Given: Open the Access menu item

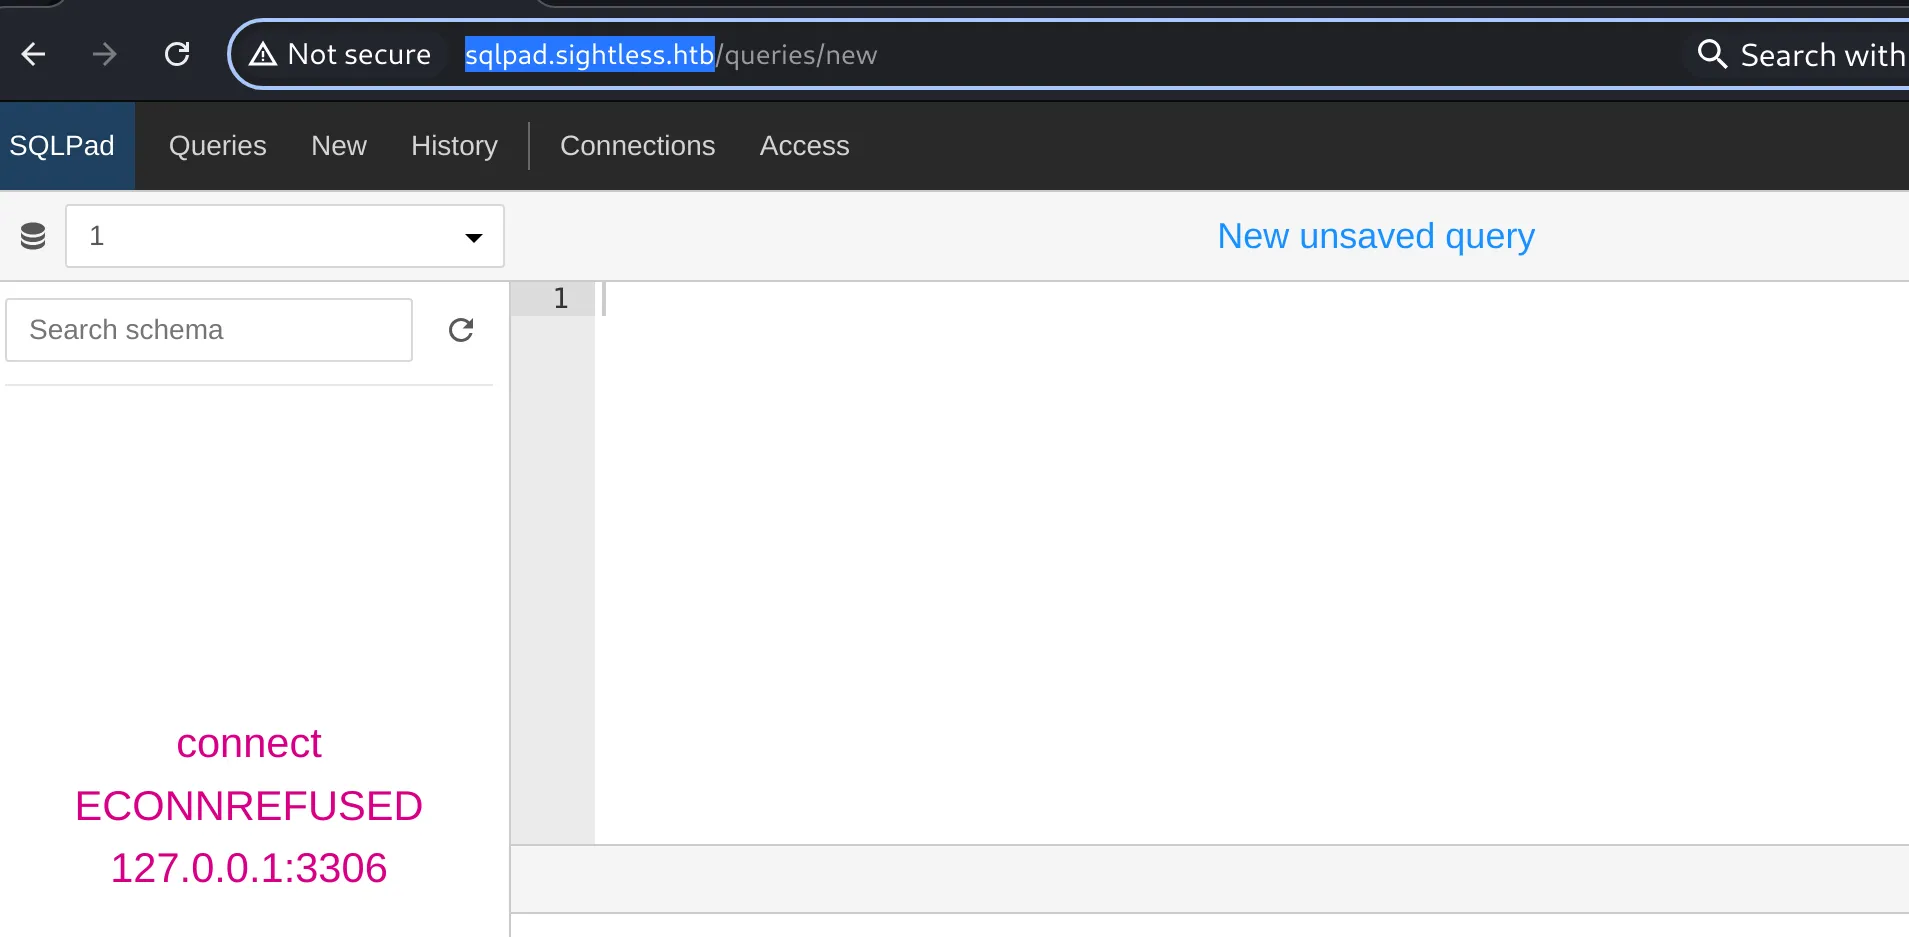Looking at the screenshot, I should pyautogui.click(x=805, y=146).
